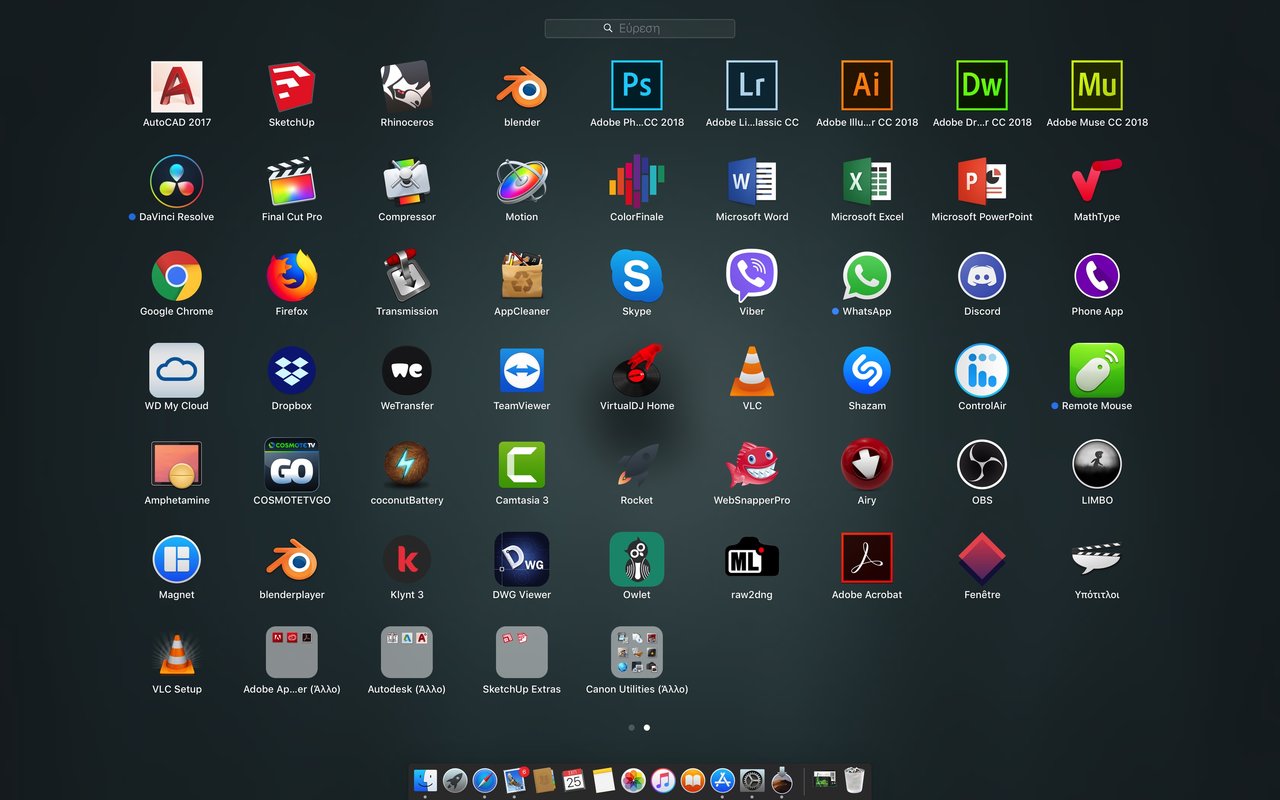Viewport: 1280px width, 800px height.
Task: Launch SketchUp
Action: click(x=292, y=87)
